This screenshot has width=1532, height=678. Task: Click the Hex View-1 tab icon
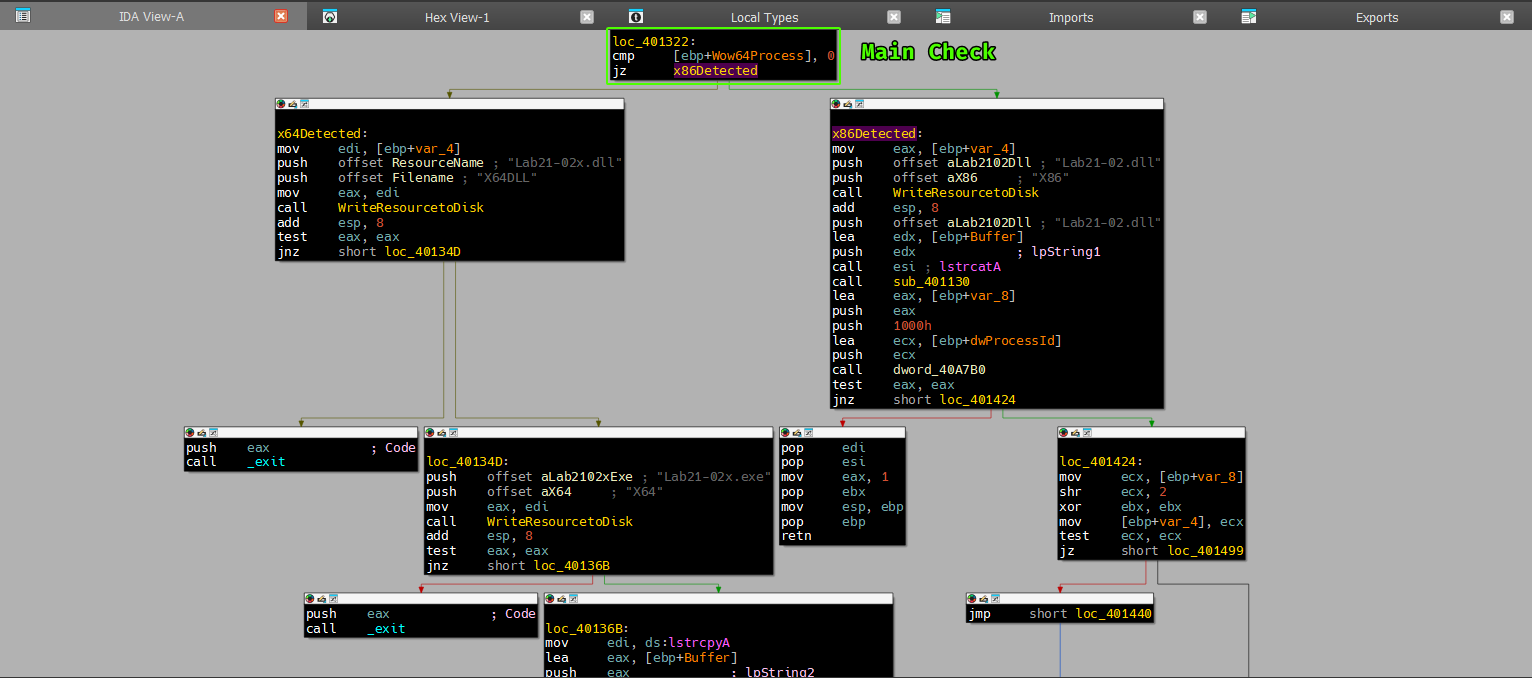coord(330,16)
